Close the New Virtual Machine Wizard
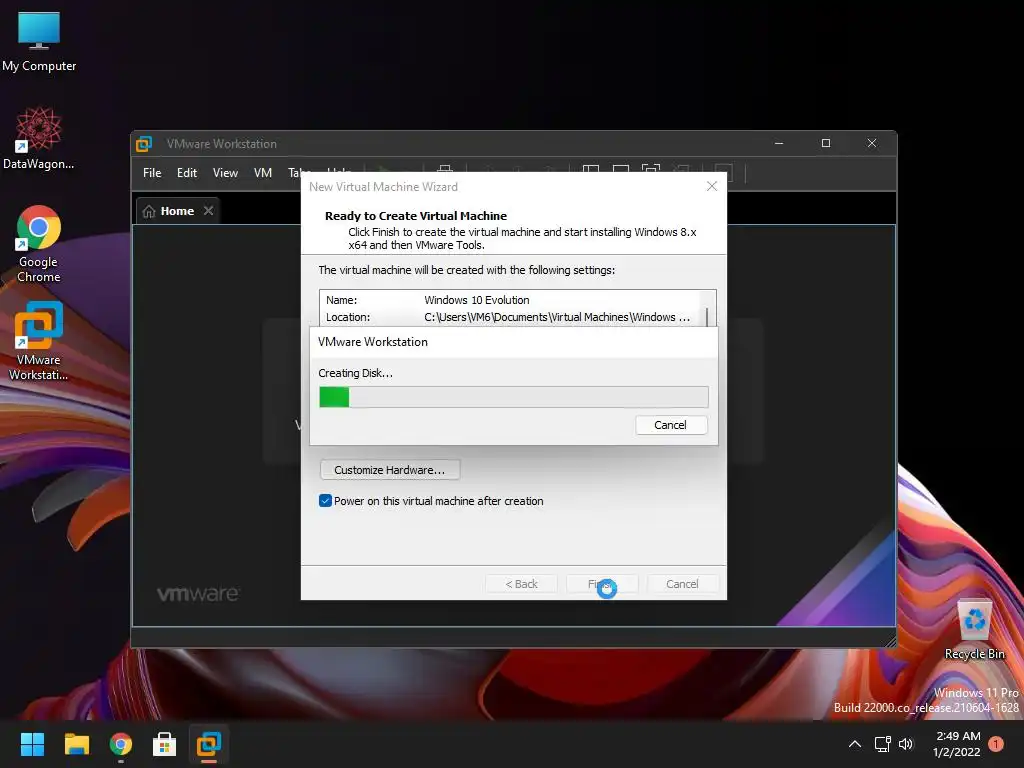The height and width of the screenshot is (768, 1024). click(712, 187)
